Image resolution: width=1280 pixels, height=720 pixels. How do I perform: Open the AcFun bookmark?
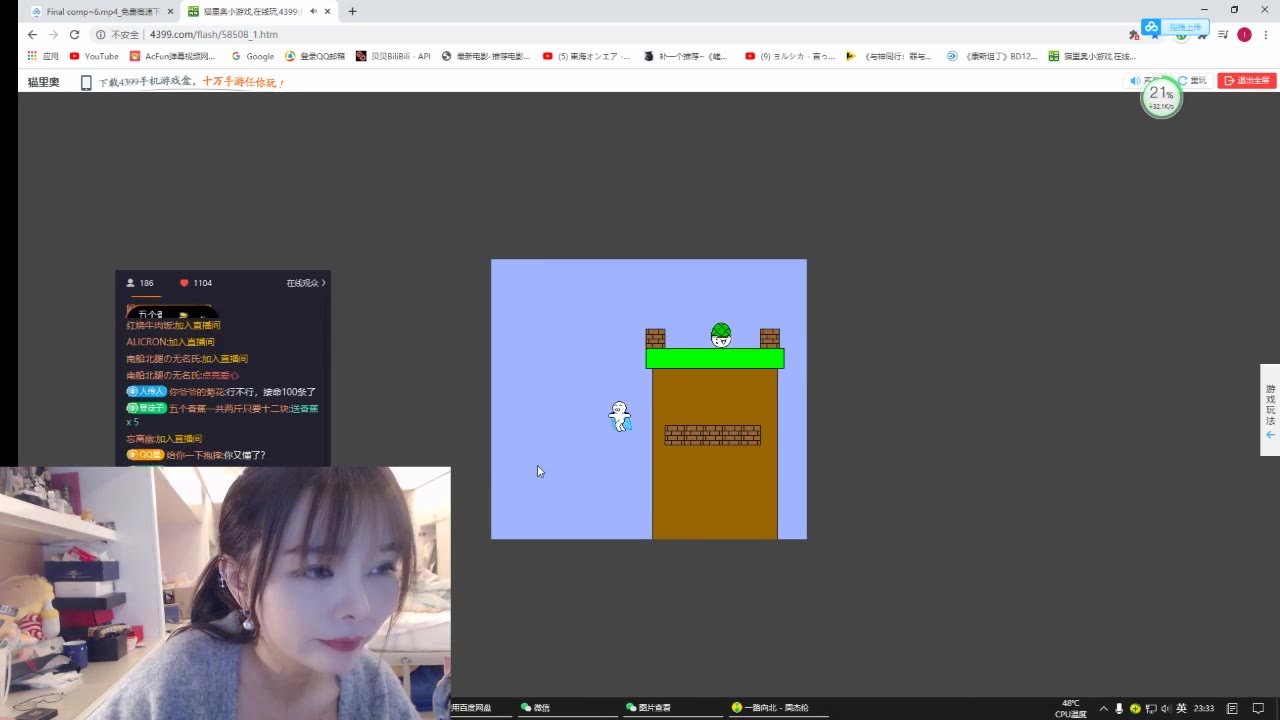(x=173, y=56)
